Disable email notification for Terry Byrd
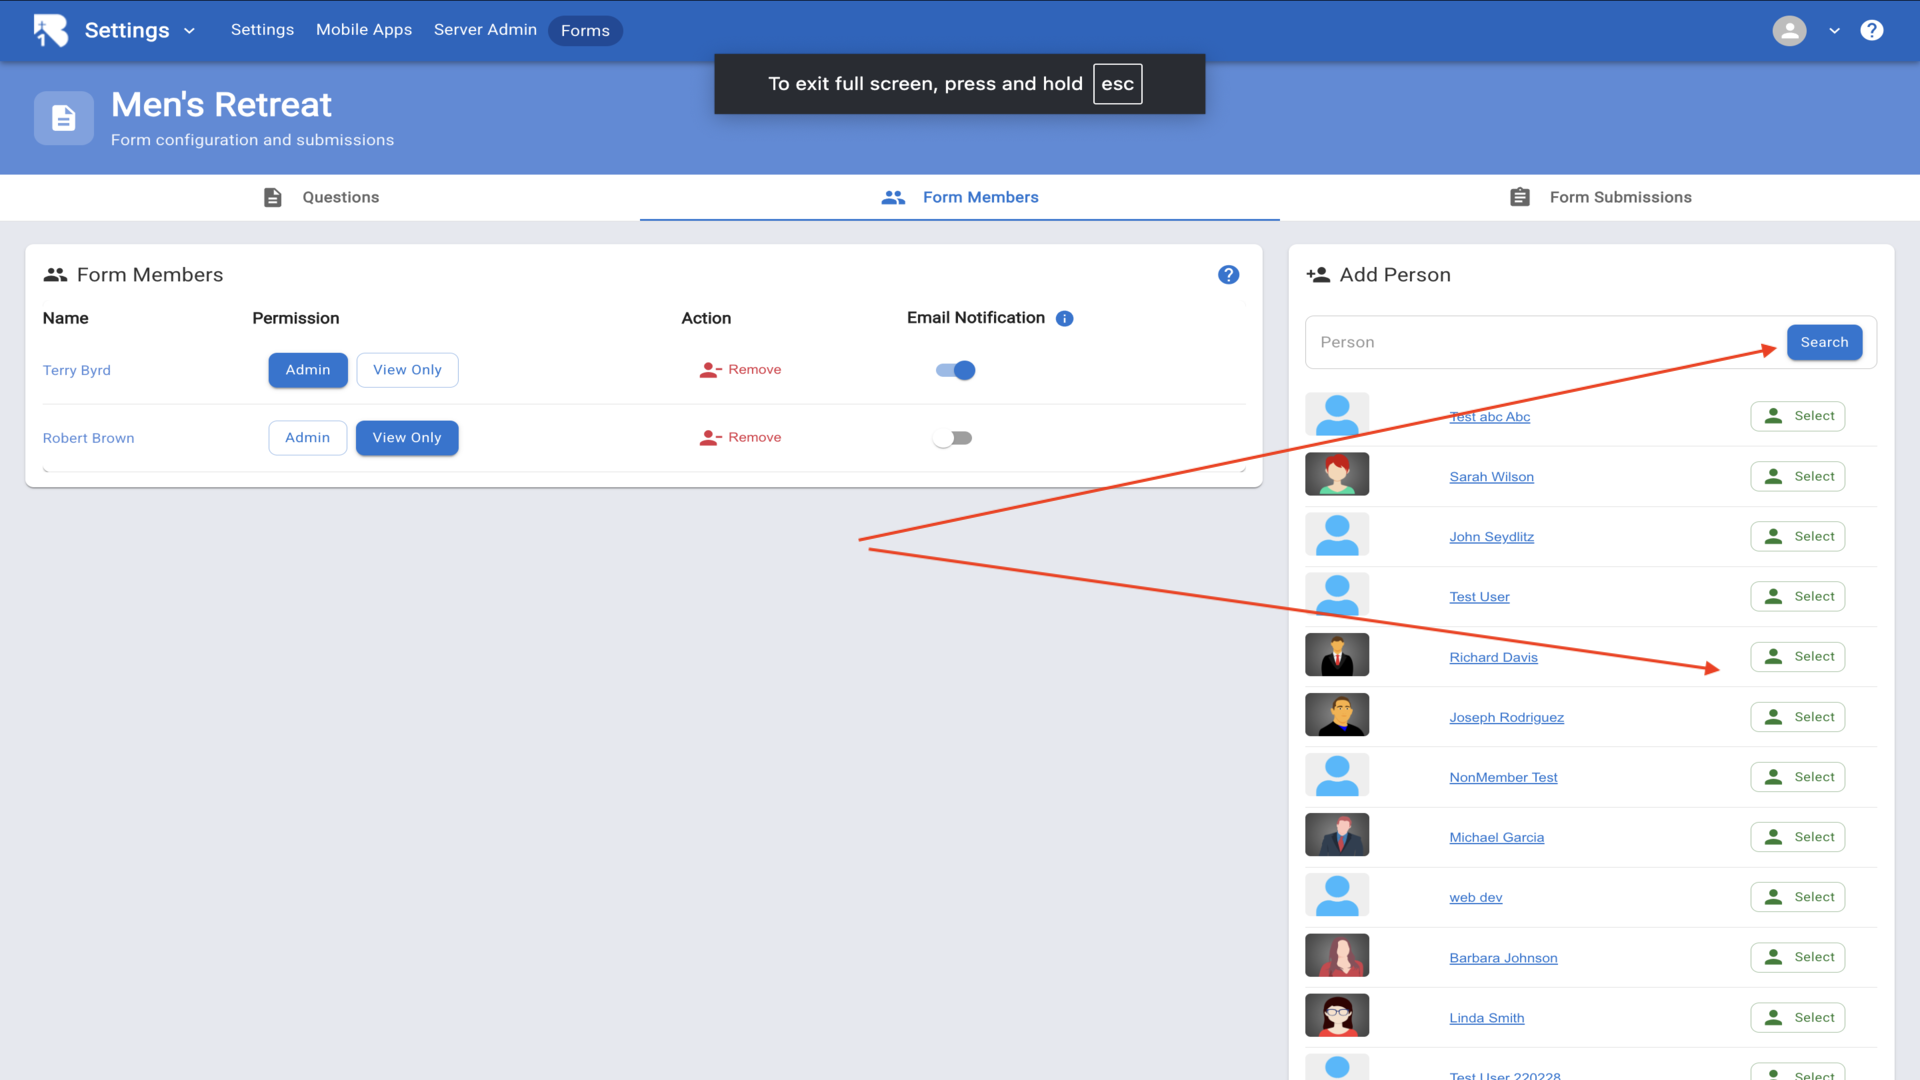Screen dimensions: 1920x1080 click(955, 370)
